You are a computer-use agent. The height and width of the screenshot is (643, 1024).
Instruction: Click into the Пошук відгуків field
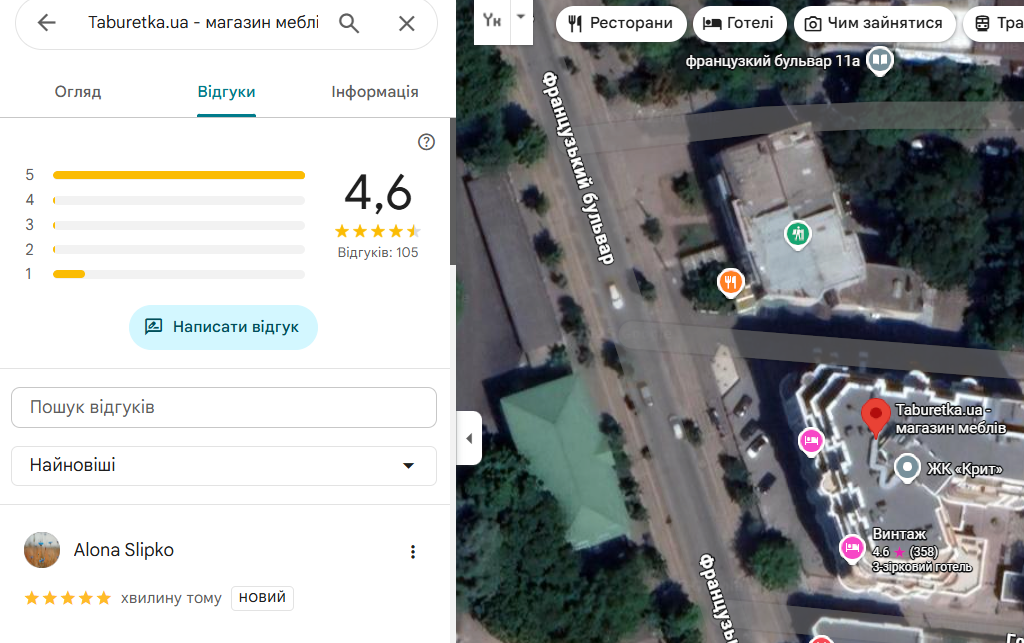(x=224, y=407)
